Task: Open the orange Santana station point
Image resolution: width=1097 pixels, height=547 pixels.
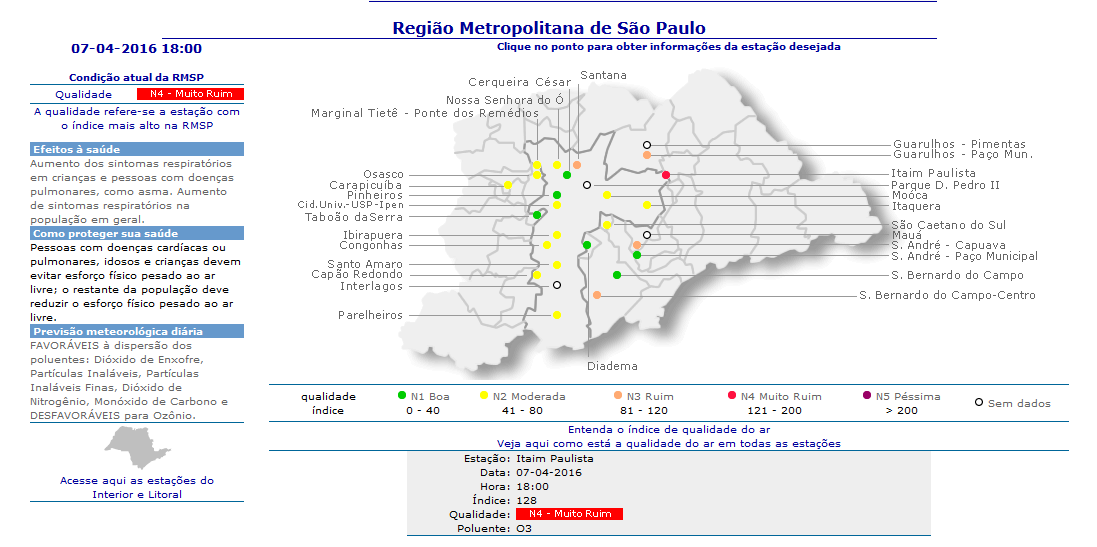Action: tap(577, 165)
